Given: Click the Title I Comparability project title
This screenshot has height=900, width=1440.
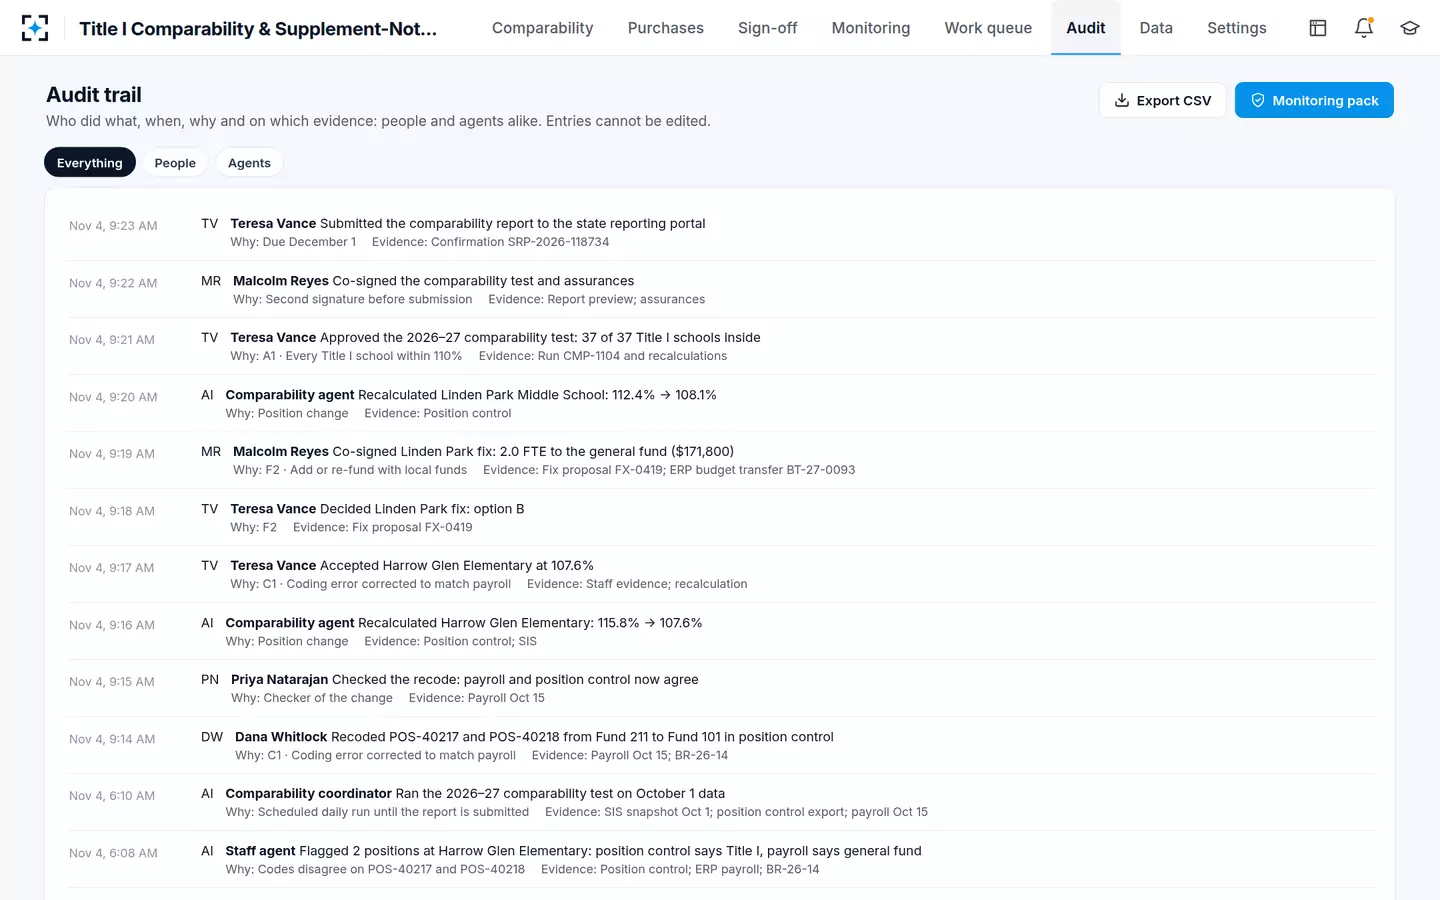Looking at the screenshot, I should [258, 29].
